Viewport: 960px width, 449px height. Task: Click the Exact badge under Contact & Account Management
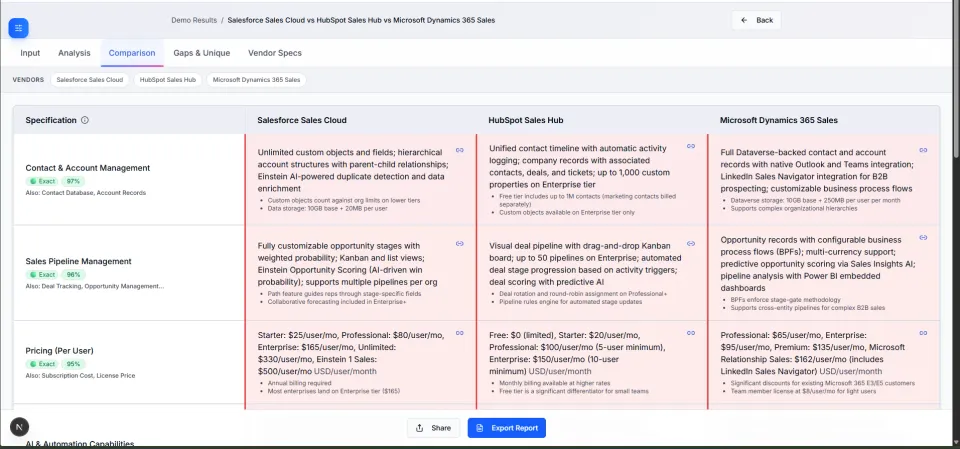(42, 181)
